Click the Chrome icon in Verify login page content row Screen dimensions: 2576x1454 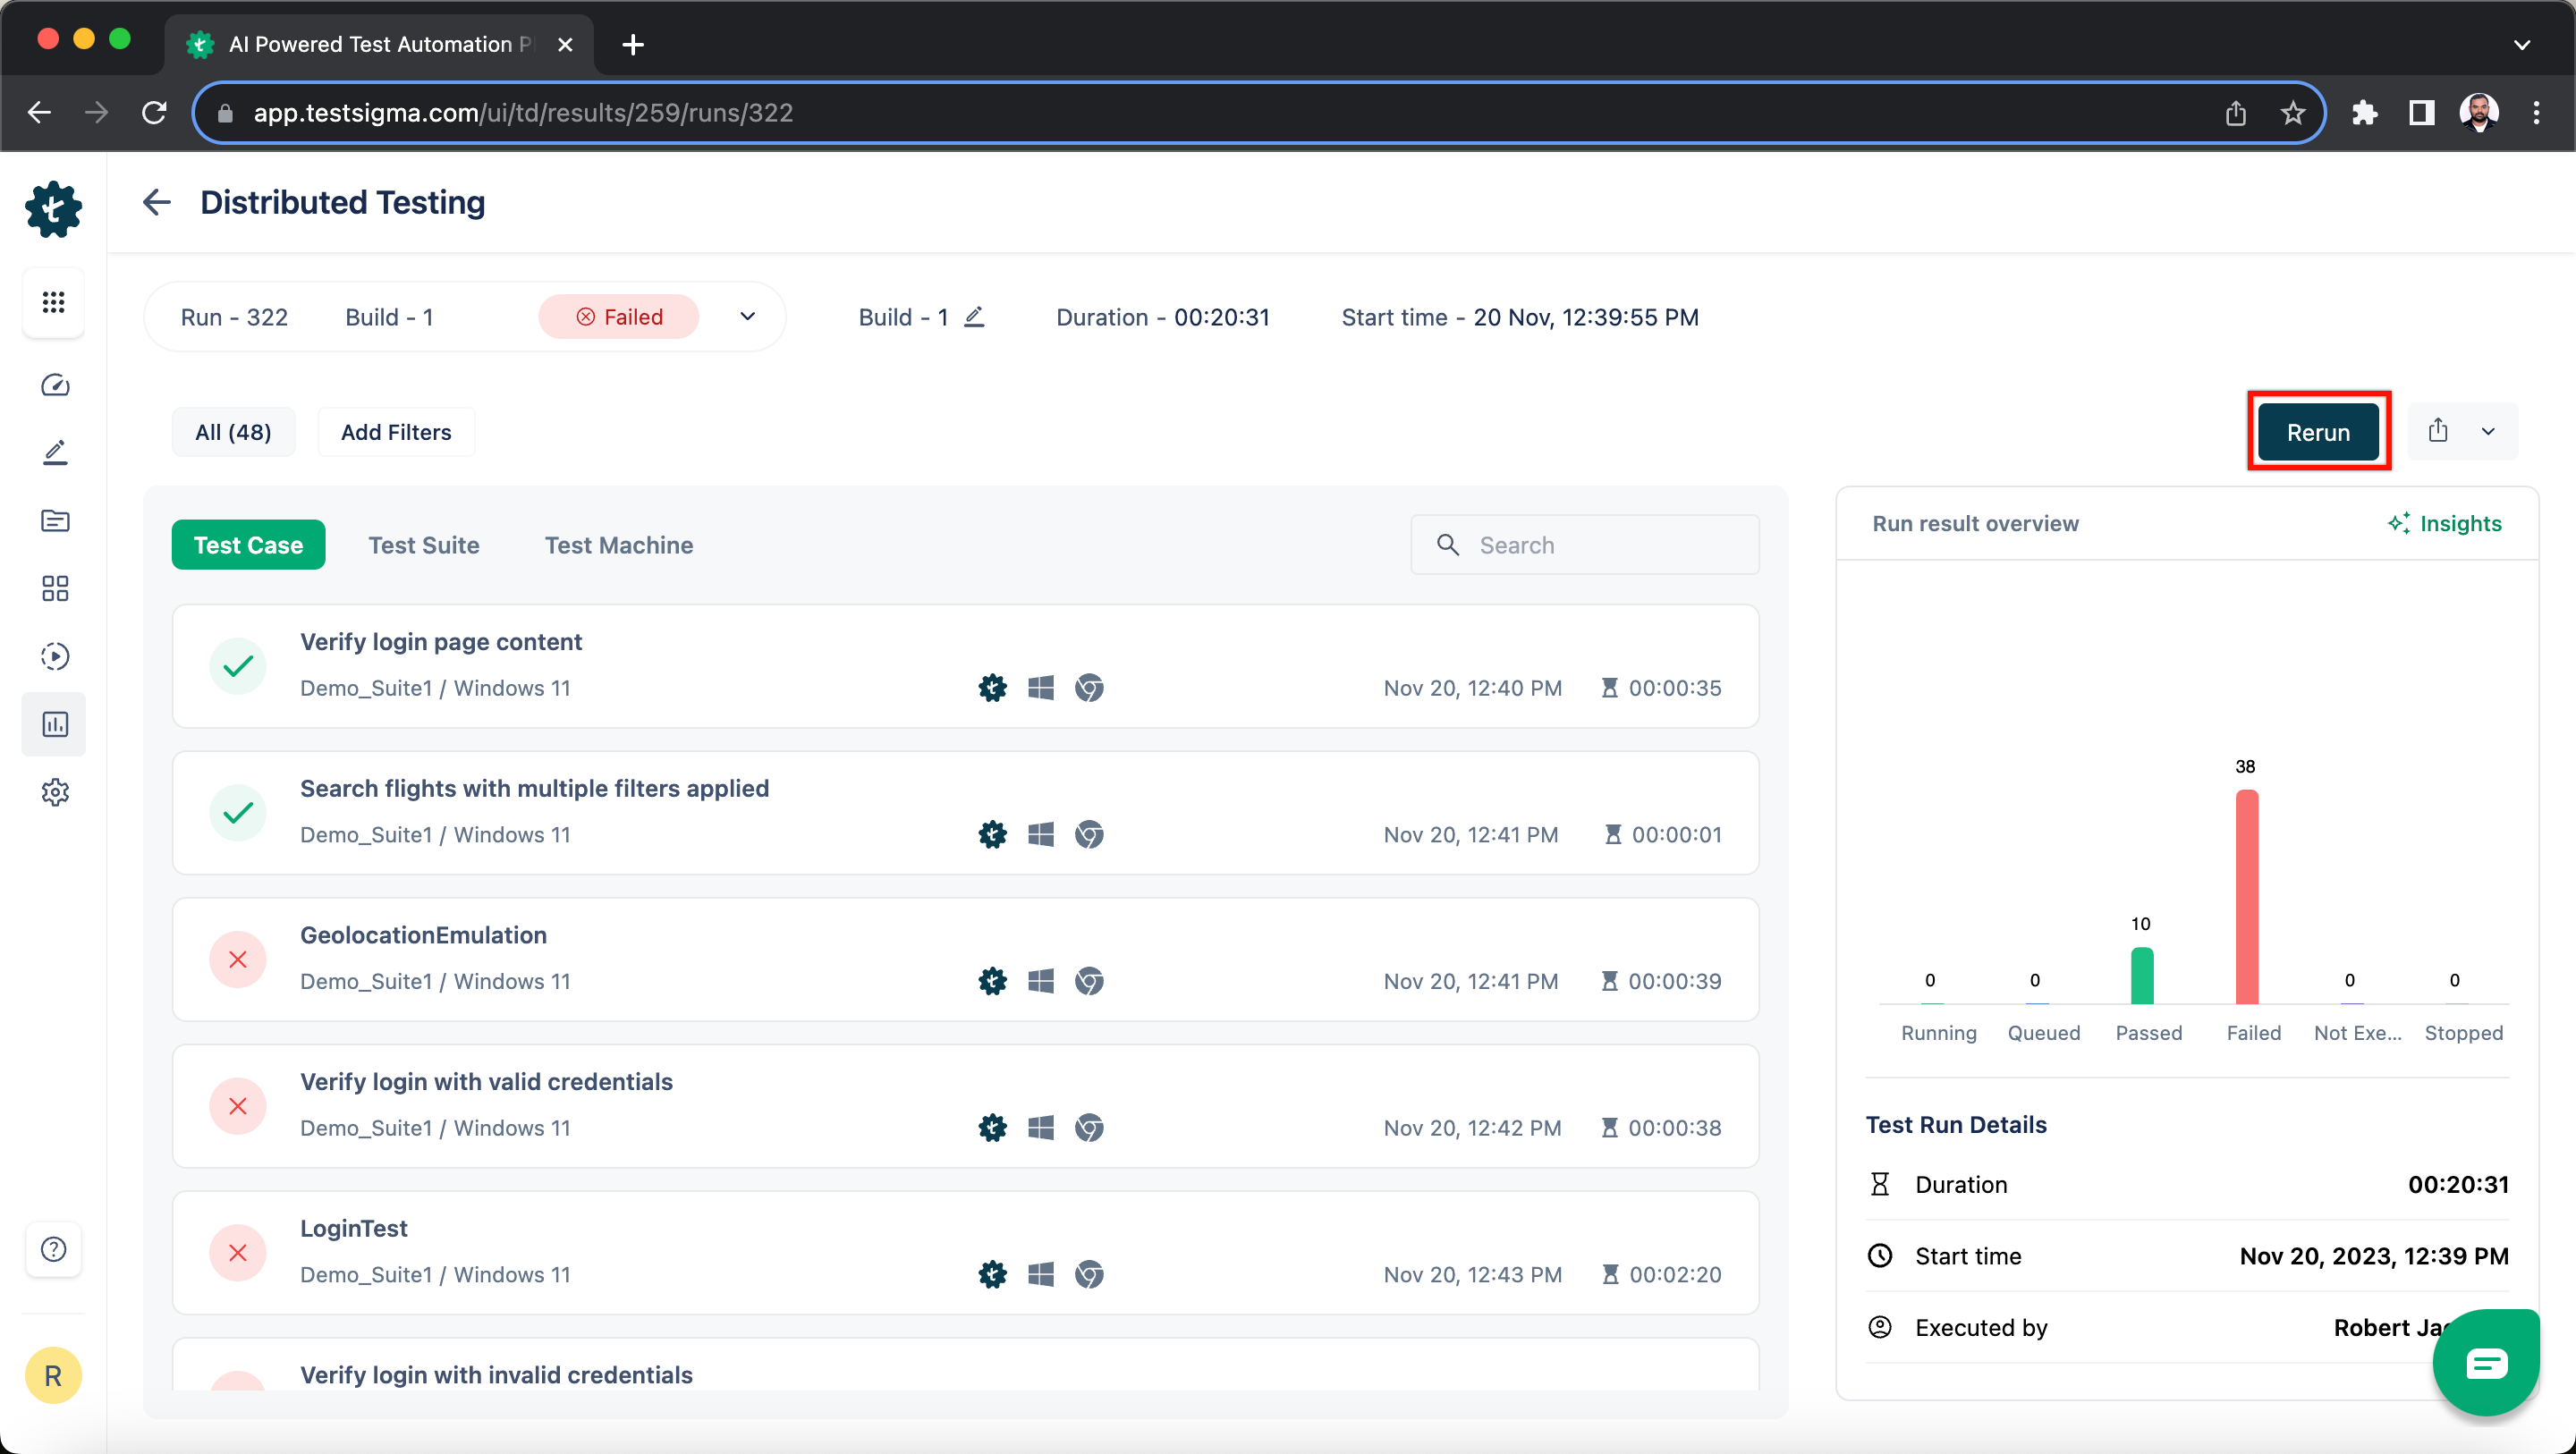pos(1089,688)
